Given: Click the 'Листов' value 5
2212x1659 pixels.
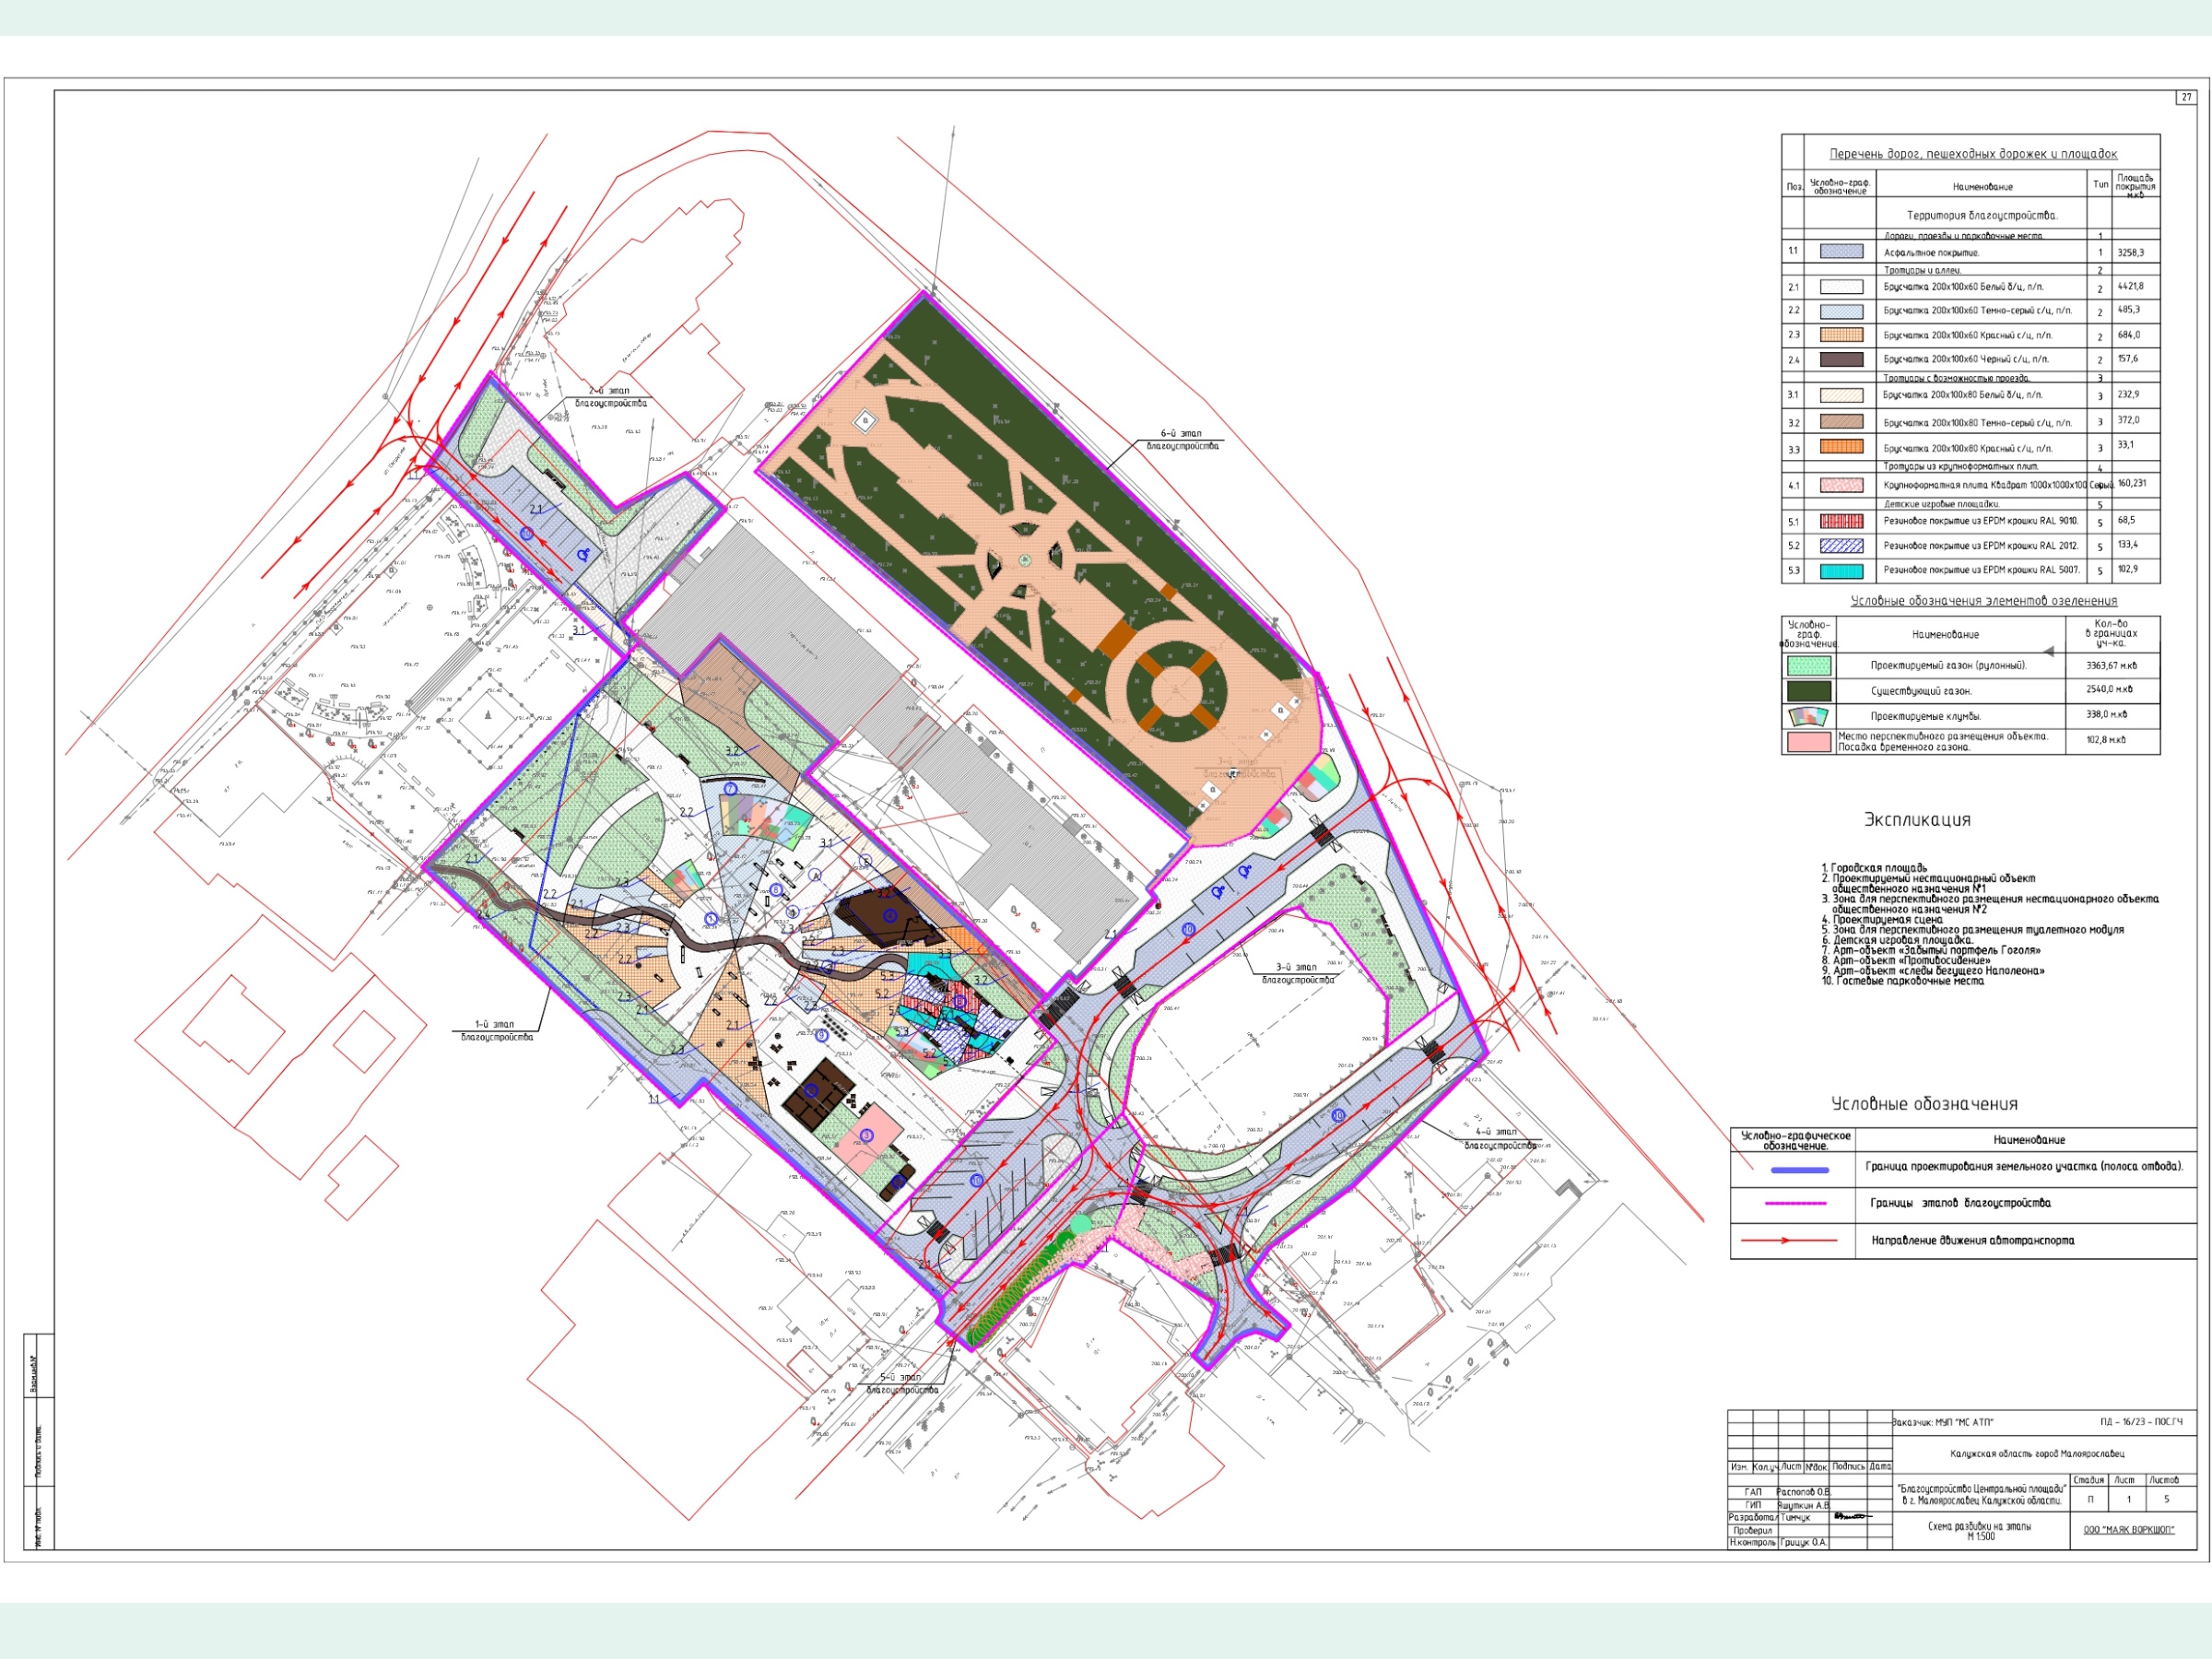Looking at the screenshot, I should [2166, 1500].
